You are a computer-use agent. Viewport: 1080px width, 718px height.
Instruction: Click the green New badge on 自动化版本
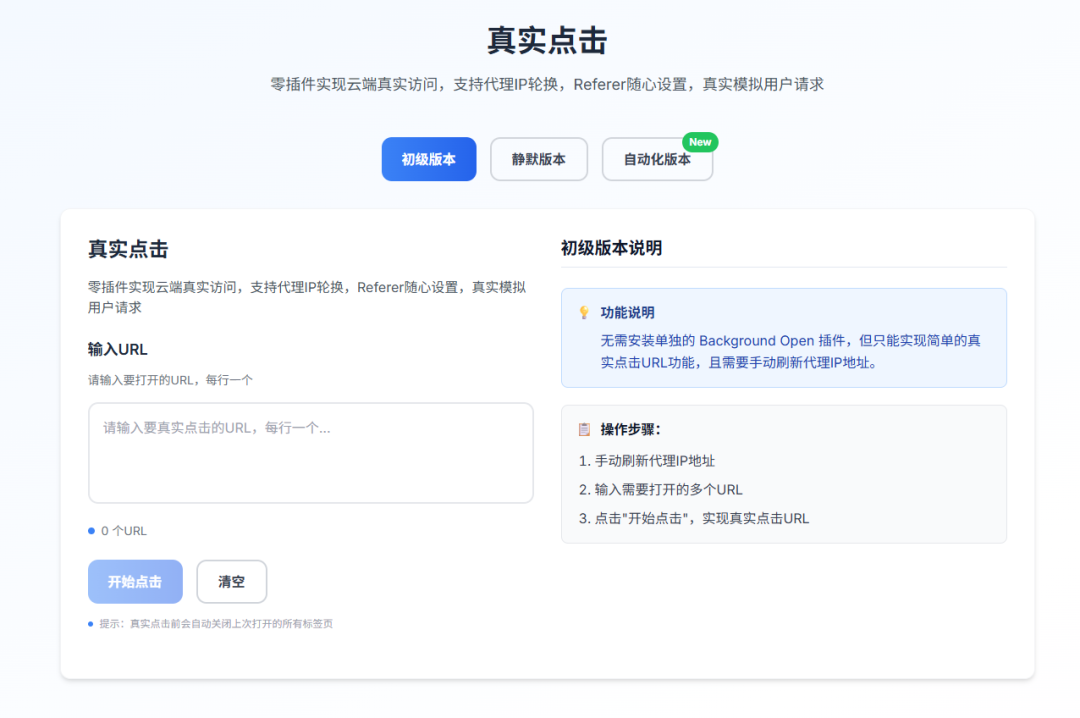(x=700, y=142)
